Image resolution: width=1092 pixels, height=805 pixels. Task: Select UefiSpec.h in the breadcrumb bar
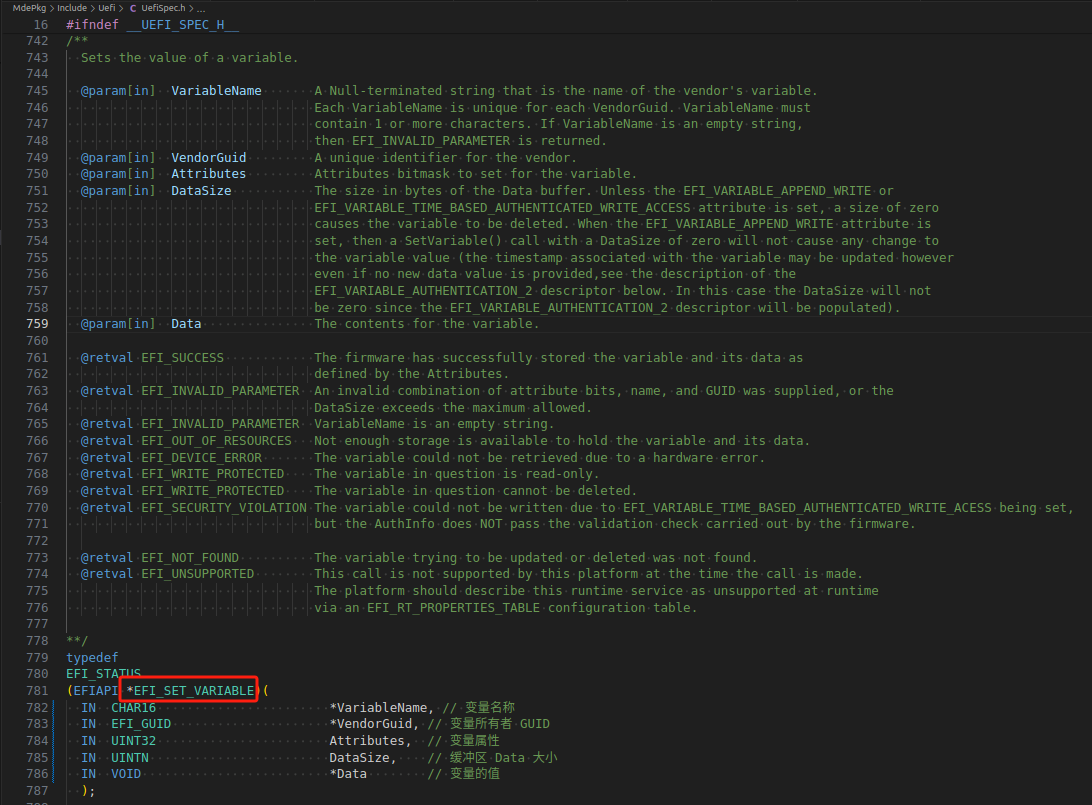(x=166, y=7)
